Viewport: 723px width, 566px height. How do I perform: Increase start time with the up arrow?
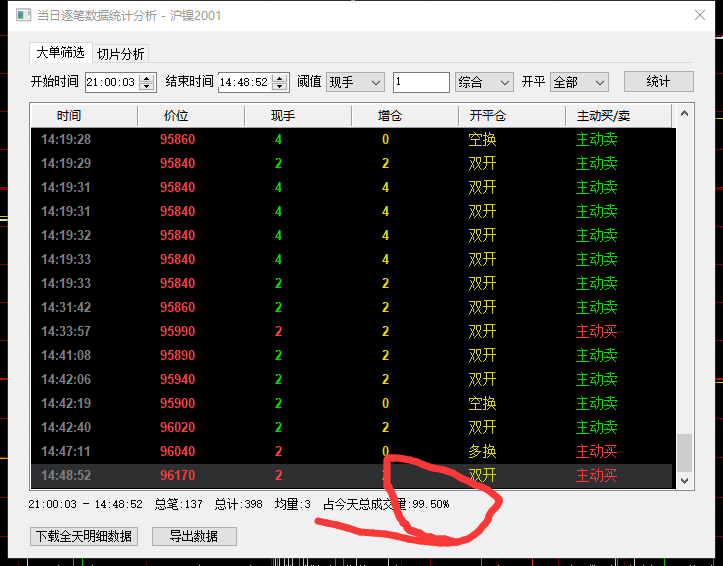click(x=147, y=78)
